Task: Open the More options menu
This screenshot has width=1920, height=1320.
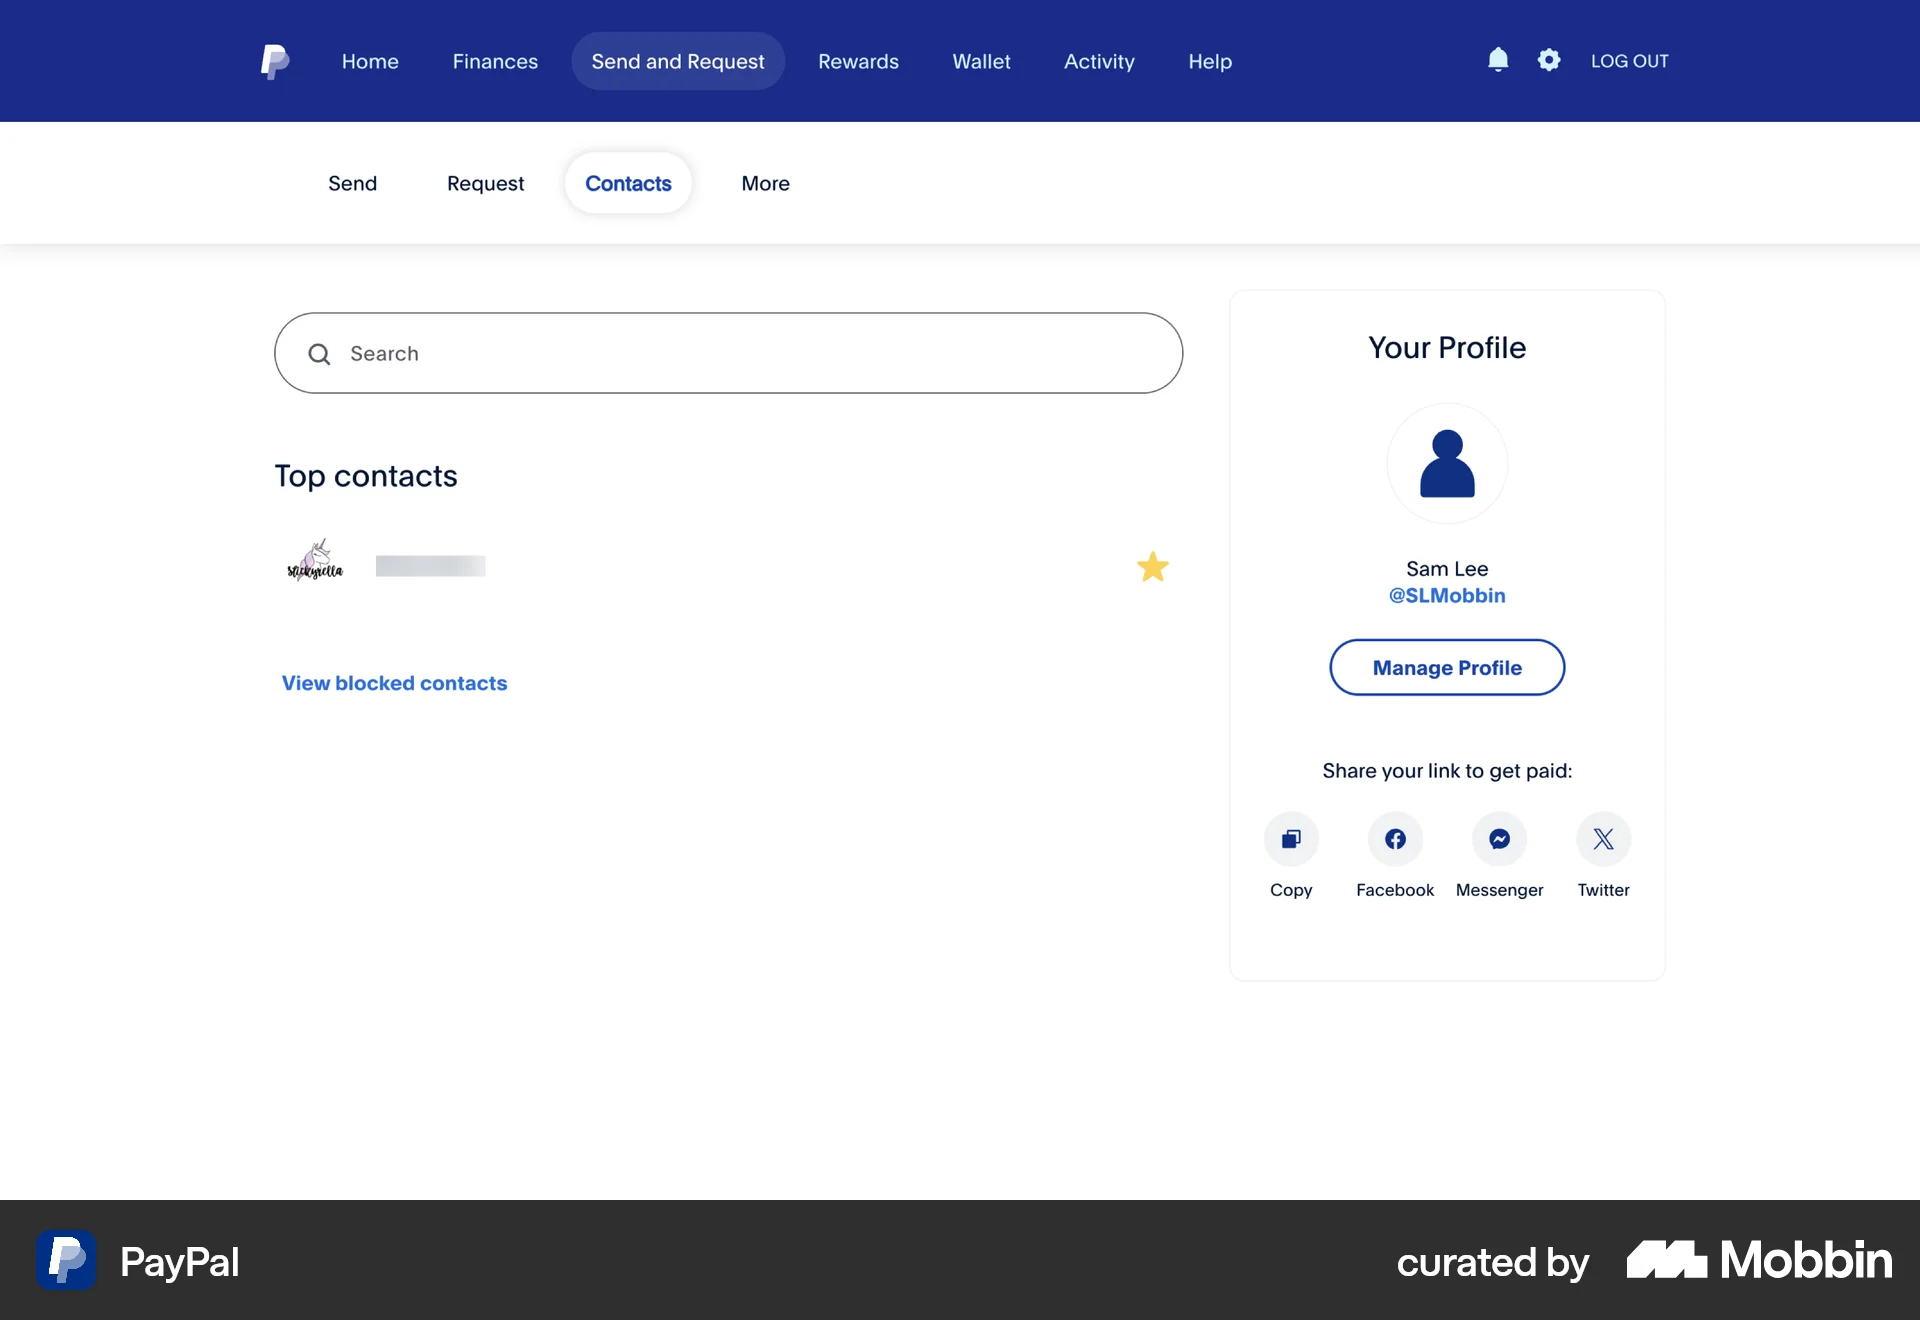Action: pos(765,183)
